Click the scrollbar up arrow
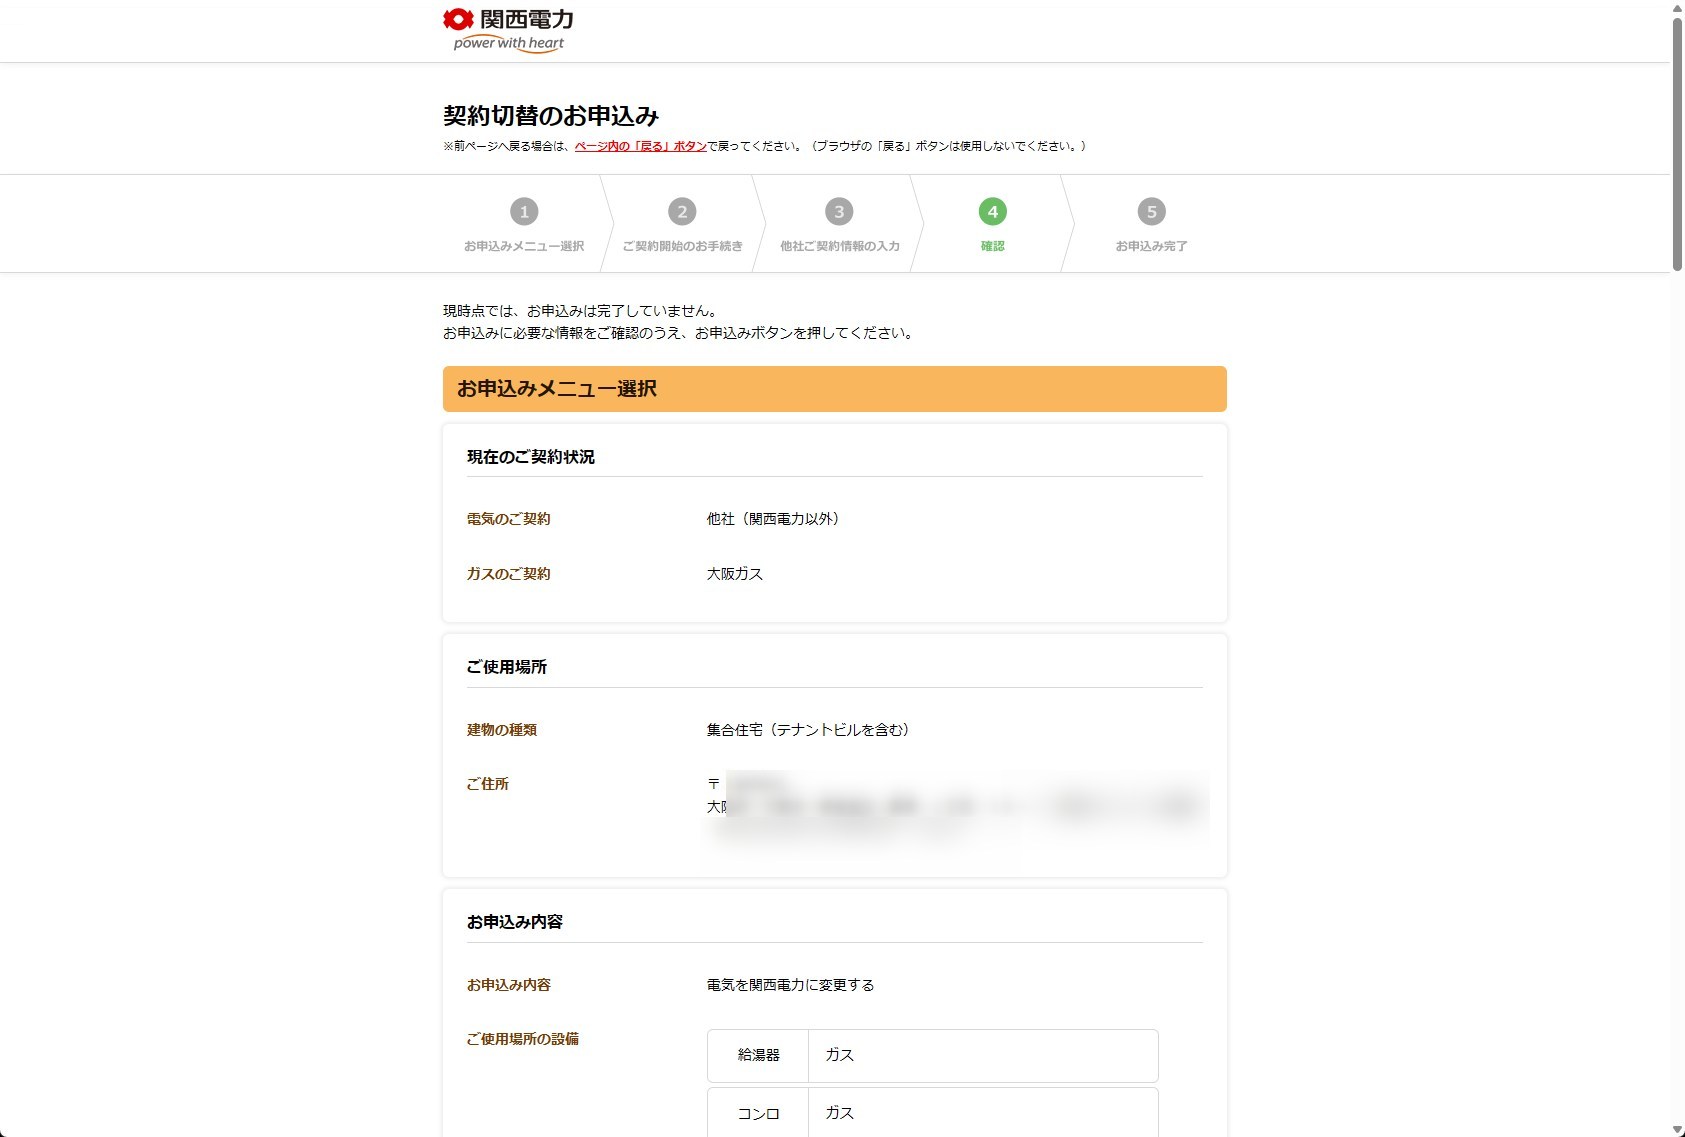1685x1137 pixels. (x=1677, y=8)
